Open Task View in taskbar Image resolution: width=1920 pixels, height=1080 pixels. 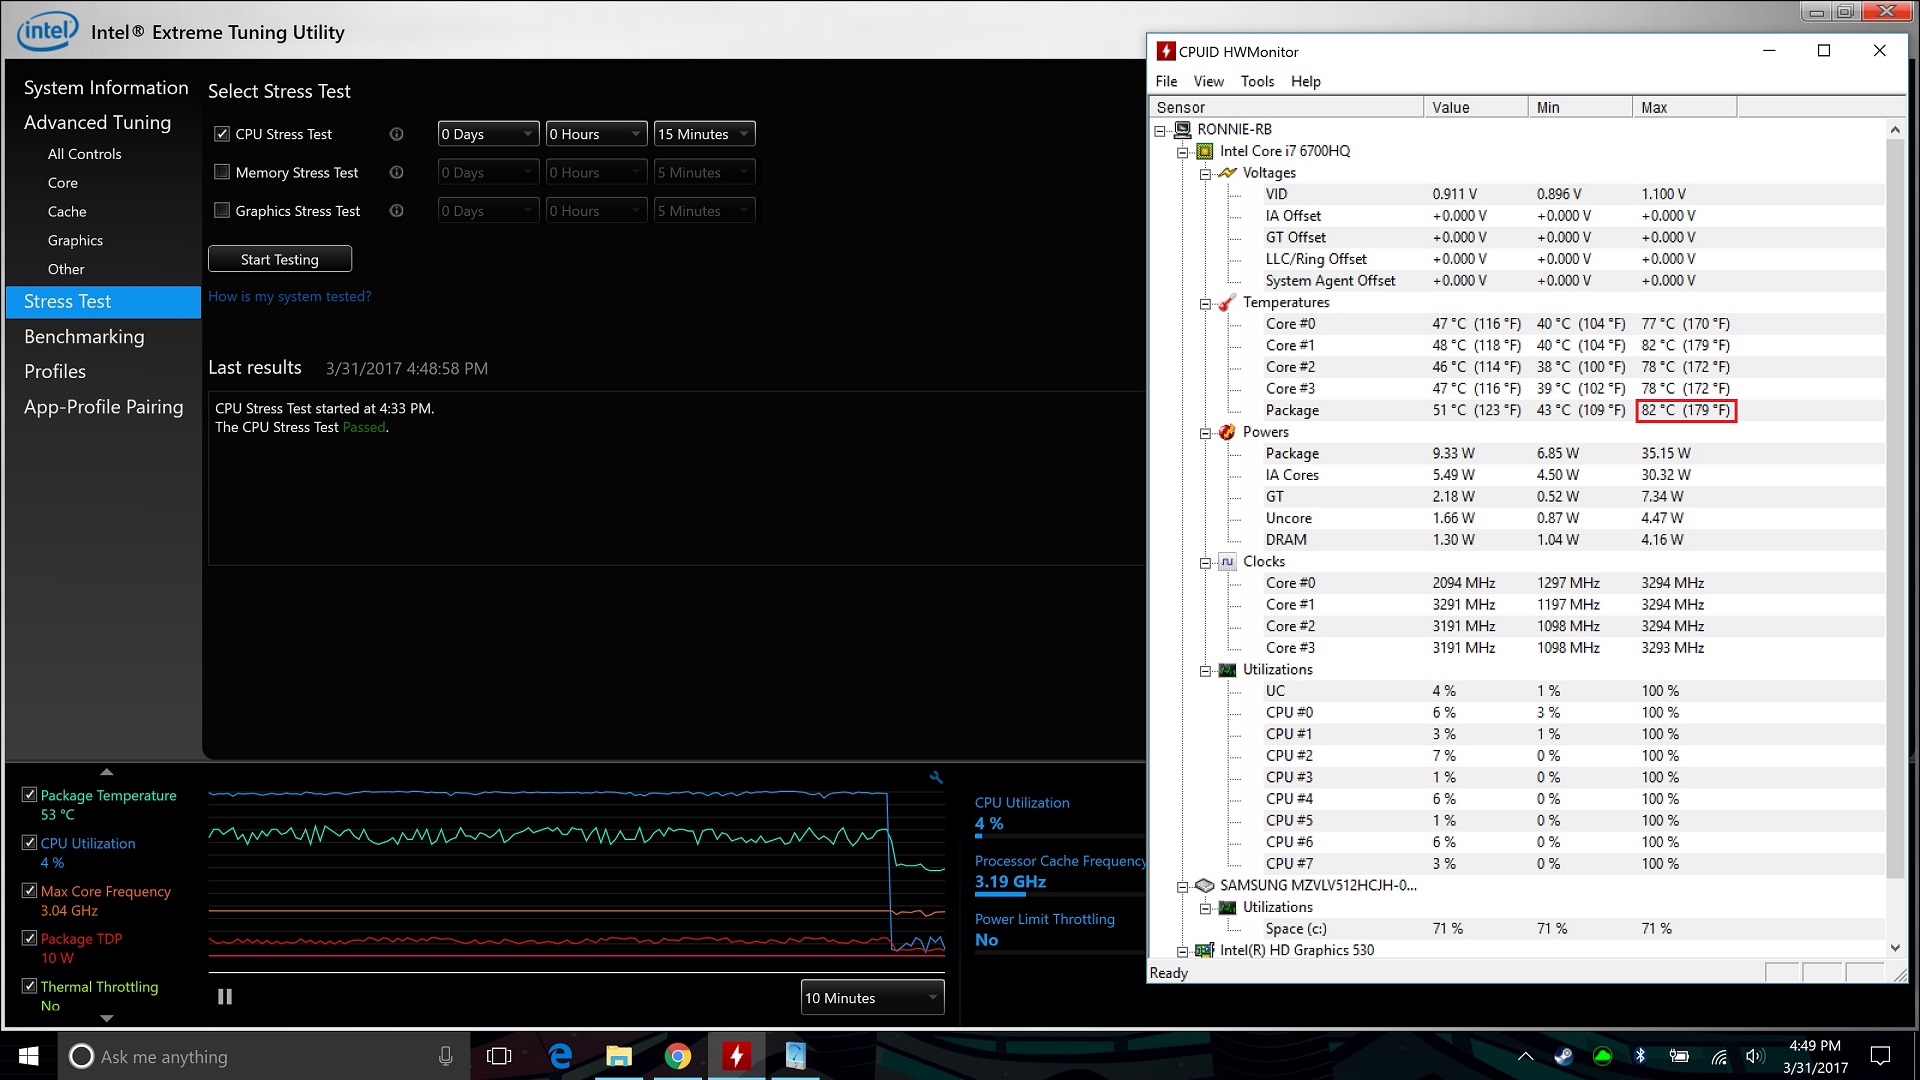coord(498,1056)
